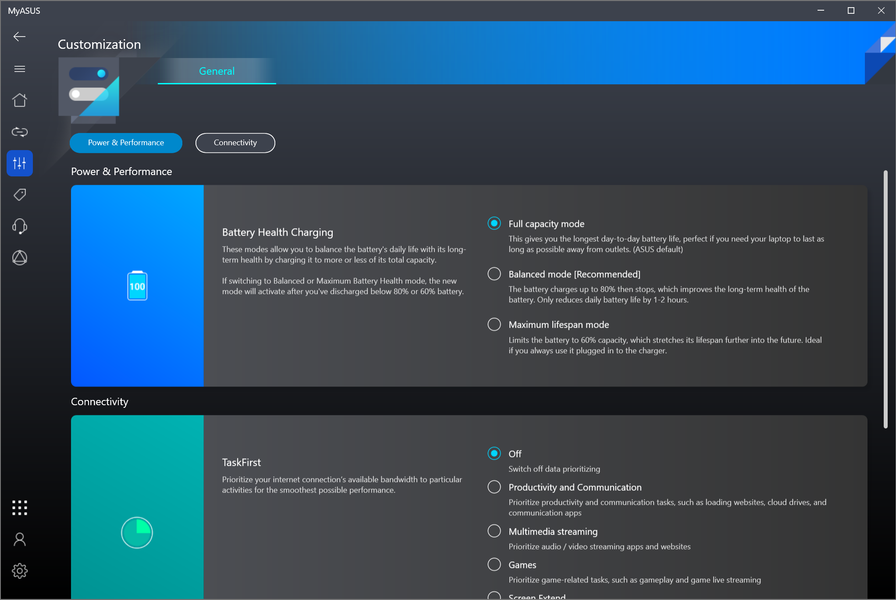Click the TaskFirst pie chart icon
This screenshot has width=896, height=600.
(x=137, y=533)
